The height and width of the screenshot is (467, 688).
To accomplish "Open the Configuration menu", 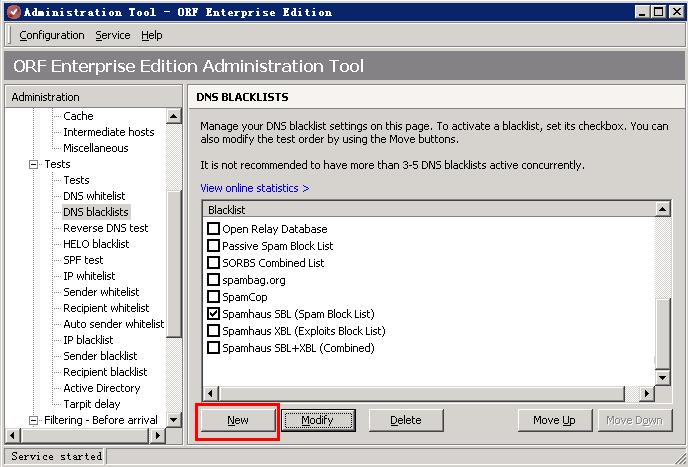I will pyautogui.click(x=52, y=35).
